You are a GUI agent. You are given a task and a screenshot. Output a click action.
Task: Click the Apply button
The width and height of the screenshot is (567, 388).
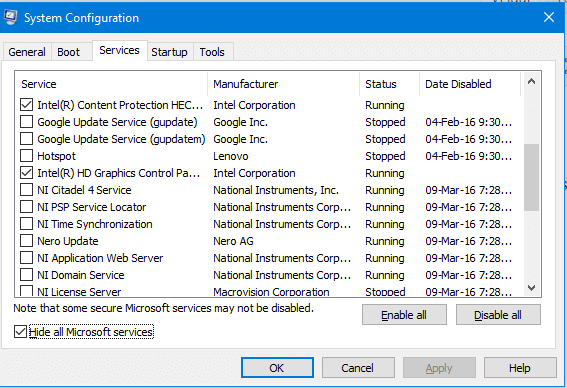pyautogui.click(x=439, y=368)
